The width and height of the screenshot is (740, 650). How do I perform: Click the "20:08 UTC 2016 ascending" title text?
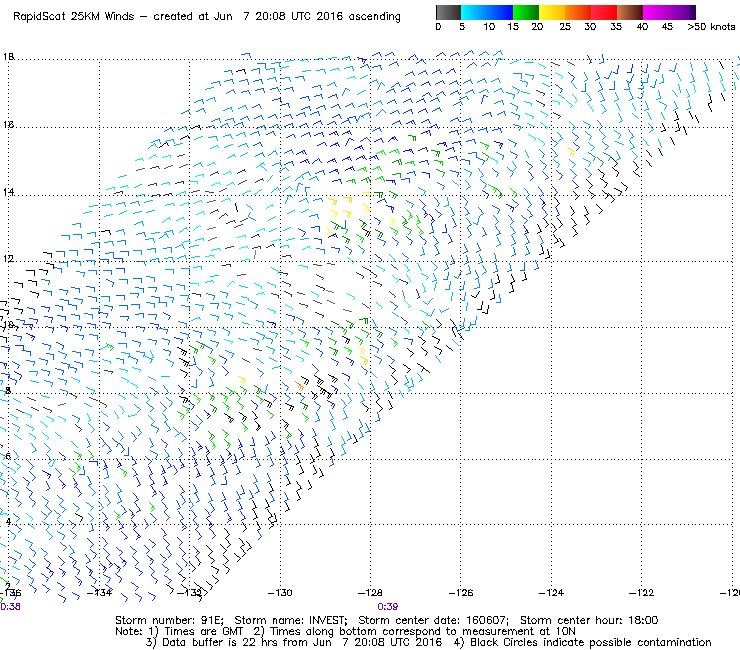tap(328, 17)
